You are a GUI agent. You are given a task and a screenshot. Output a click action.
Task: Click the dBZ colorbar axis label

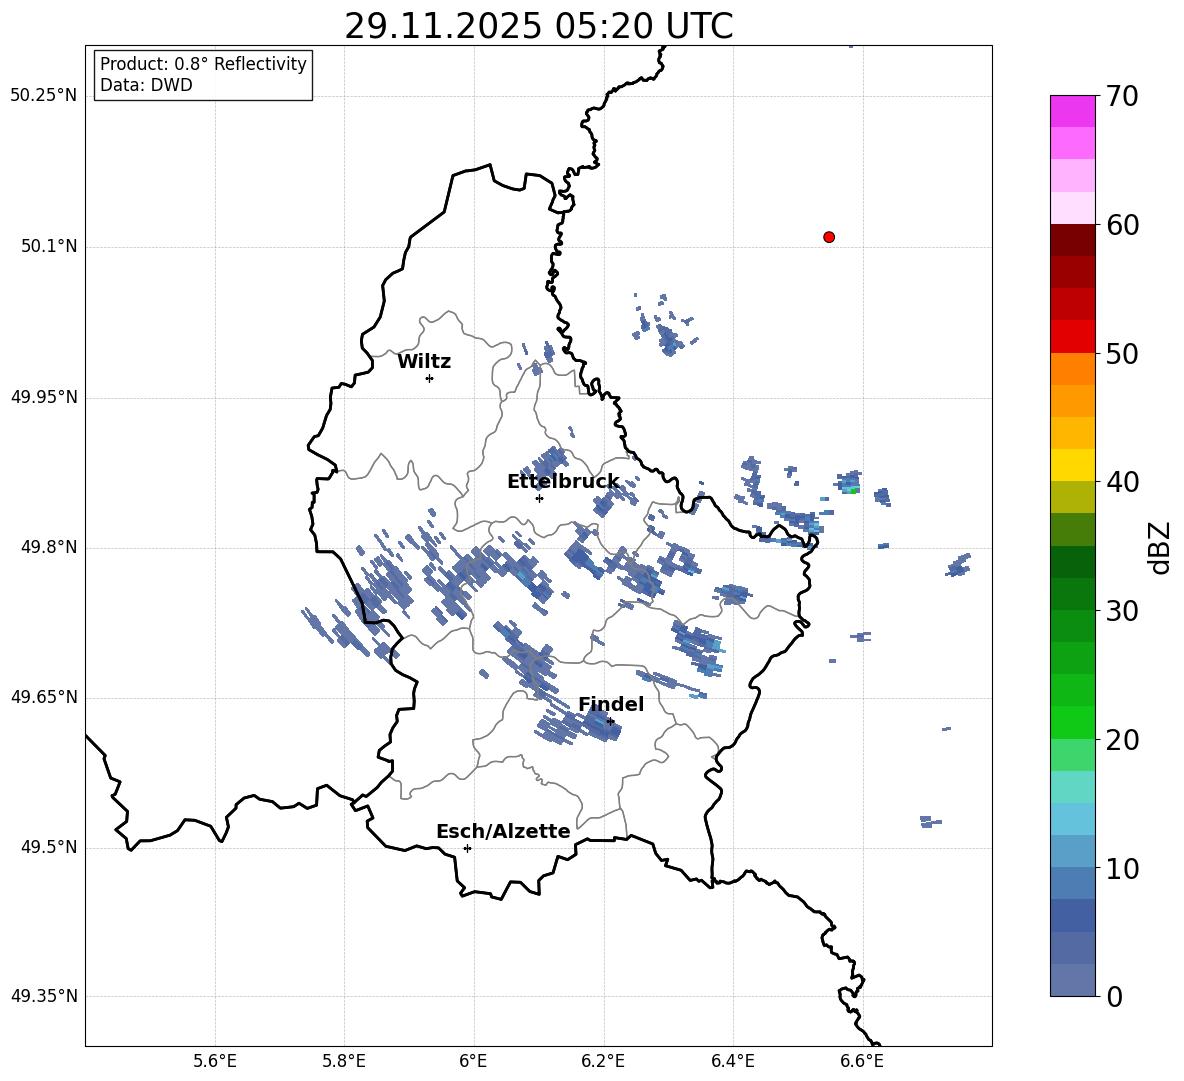point(1161,547)
